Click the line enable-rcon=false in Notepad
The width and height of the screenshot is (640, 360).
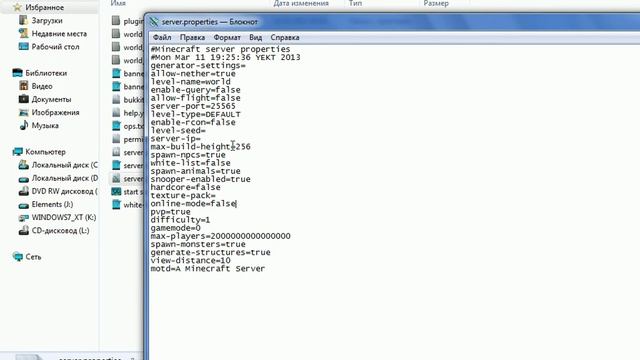(x=193, y=122)
